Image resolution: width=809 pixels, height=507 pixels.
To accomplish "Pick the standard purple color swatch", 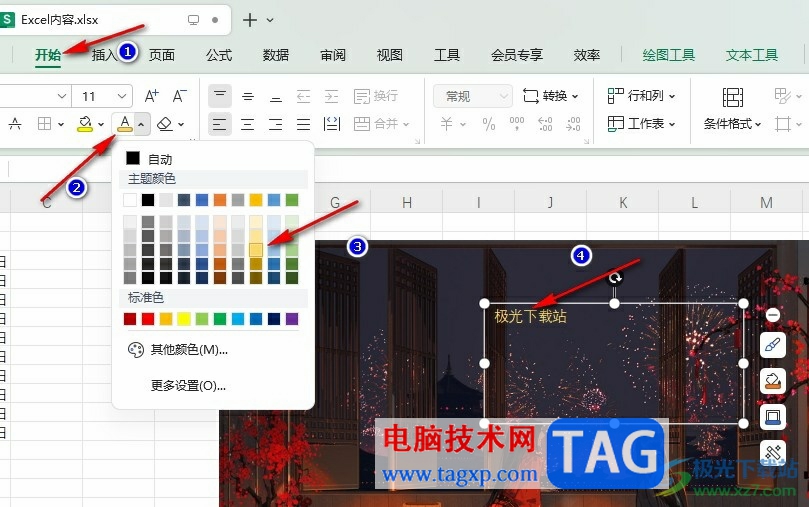I will click(x=292, y=319).
